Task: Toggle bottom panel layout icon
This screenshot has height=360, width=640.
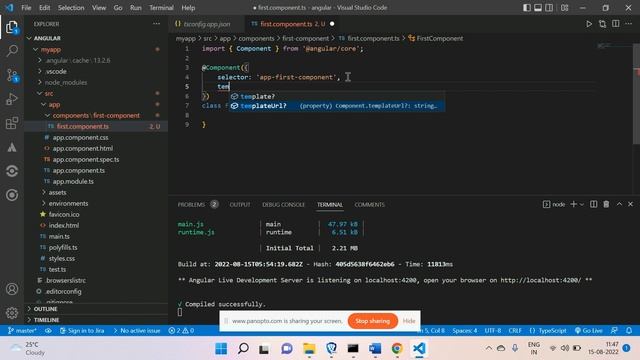Action: pyautogui.click(x=538, y=8)
